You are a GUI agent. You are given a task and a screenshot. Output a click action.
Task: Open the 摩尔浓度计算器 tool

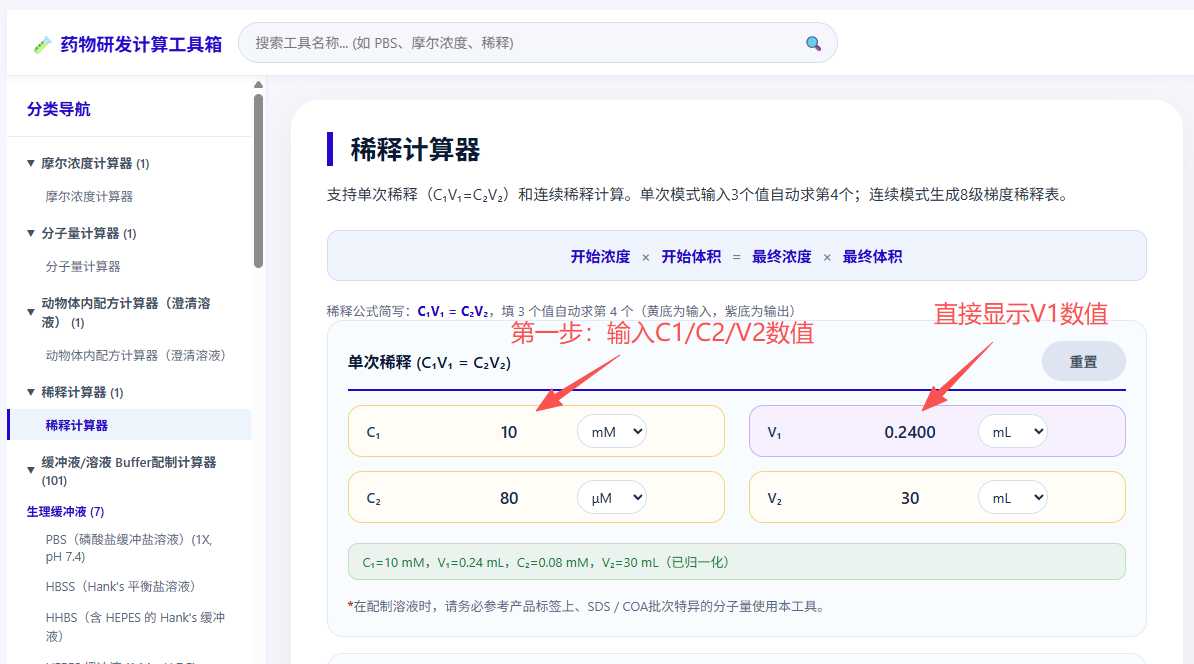tap(89, 196)
